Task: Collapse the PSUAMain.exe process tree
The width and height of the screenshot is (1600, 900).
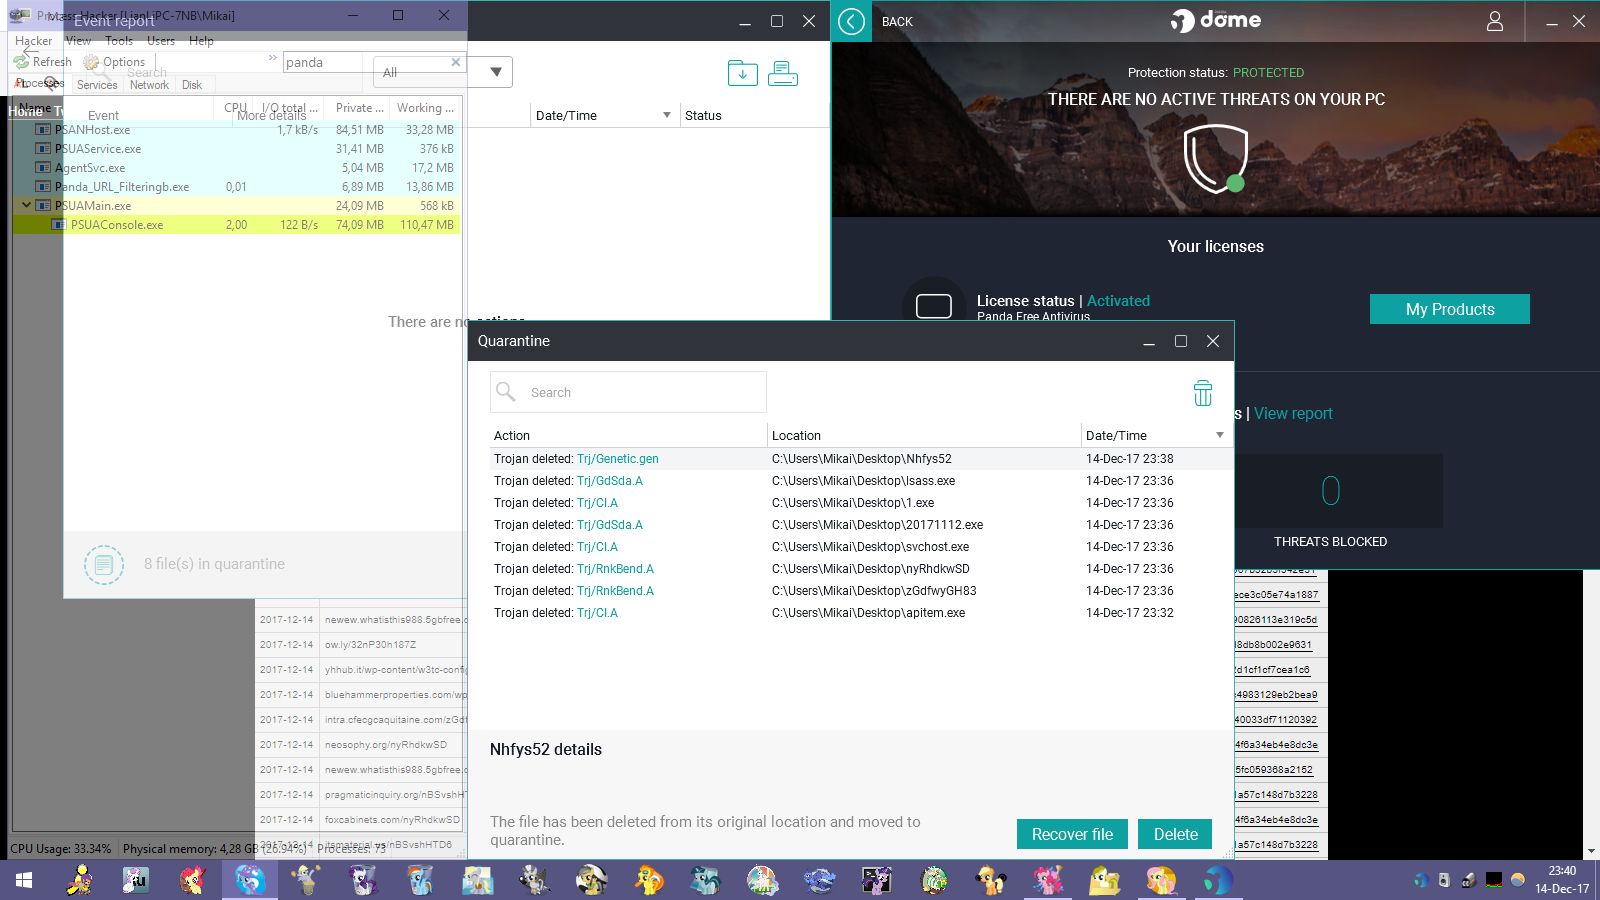Action: (26, 205)
